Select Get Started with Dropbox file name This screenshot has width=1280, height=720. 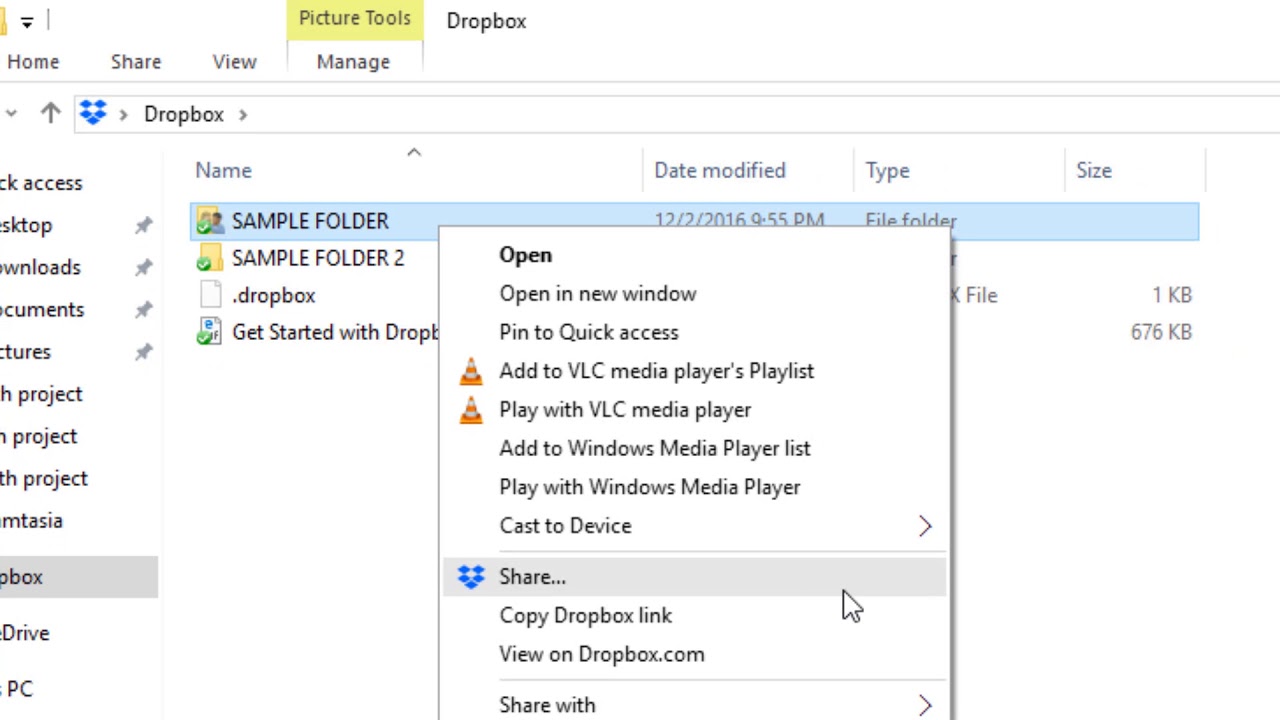[x=335, y=332]
